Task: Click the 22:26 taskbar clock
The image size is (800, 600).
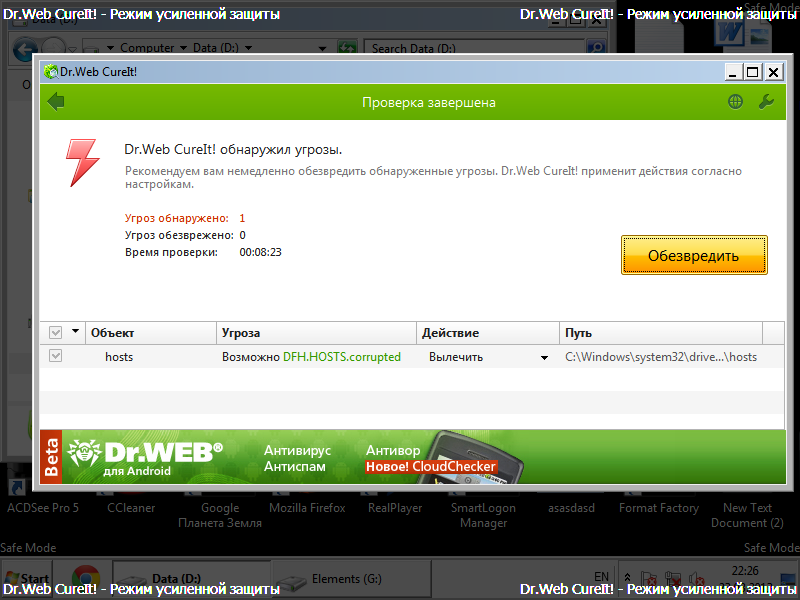Action: 745,570
